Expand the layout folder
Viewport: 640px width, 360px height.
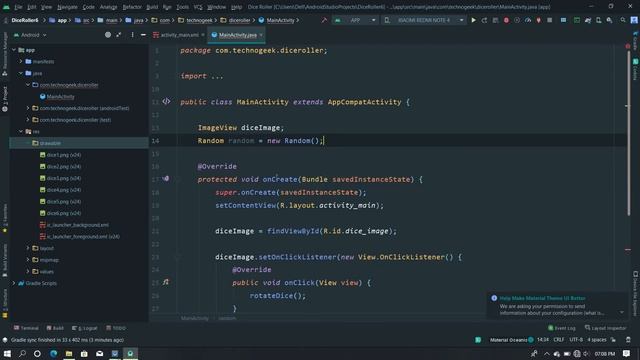click(28, 248)
